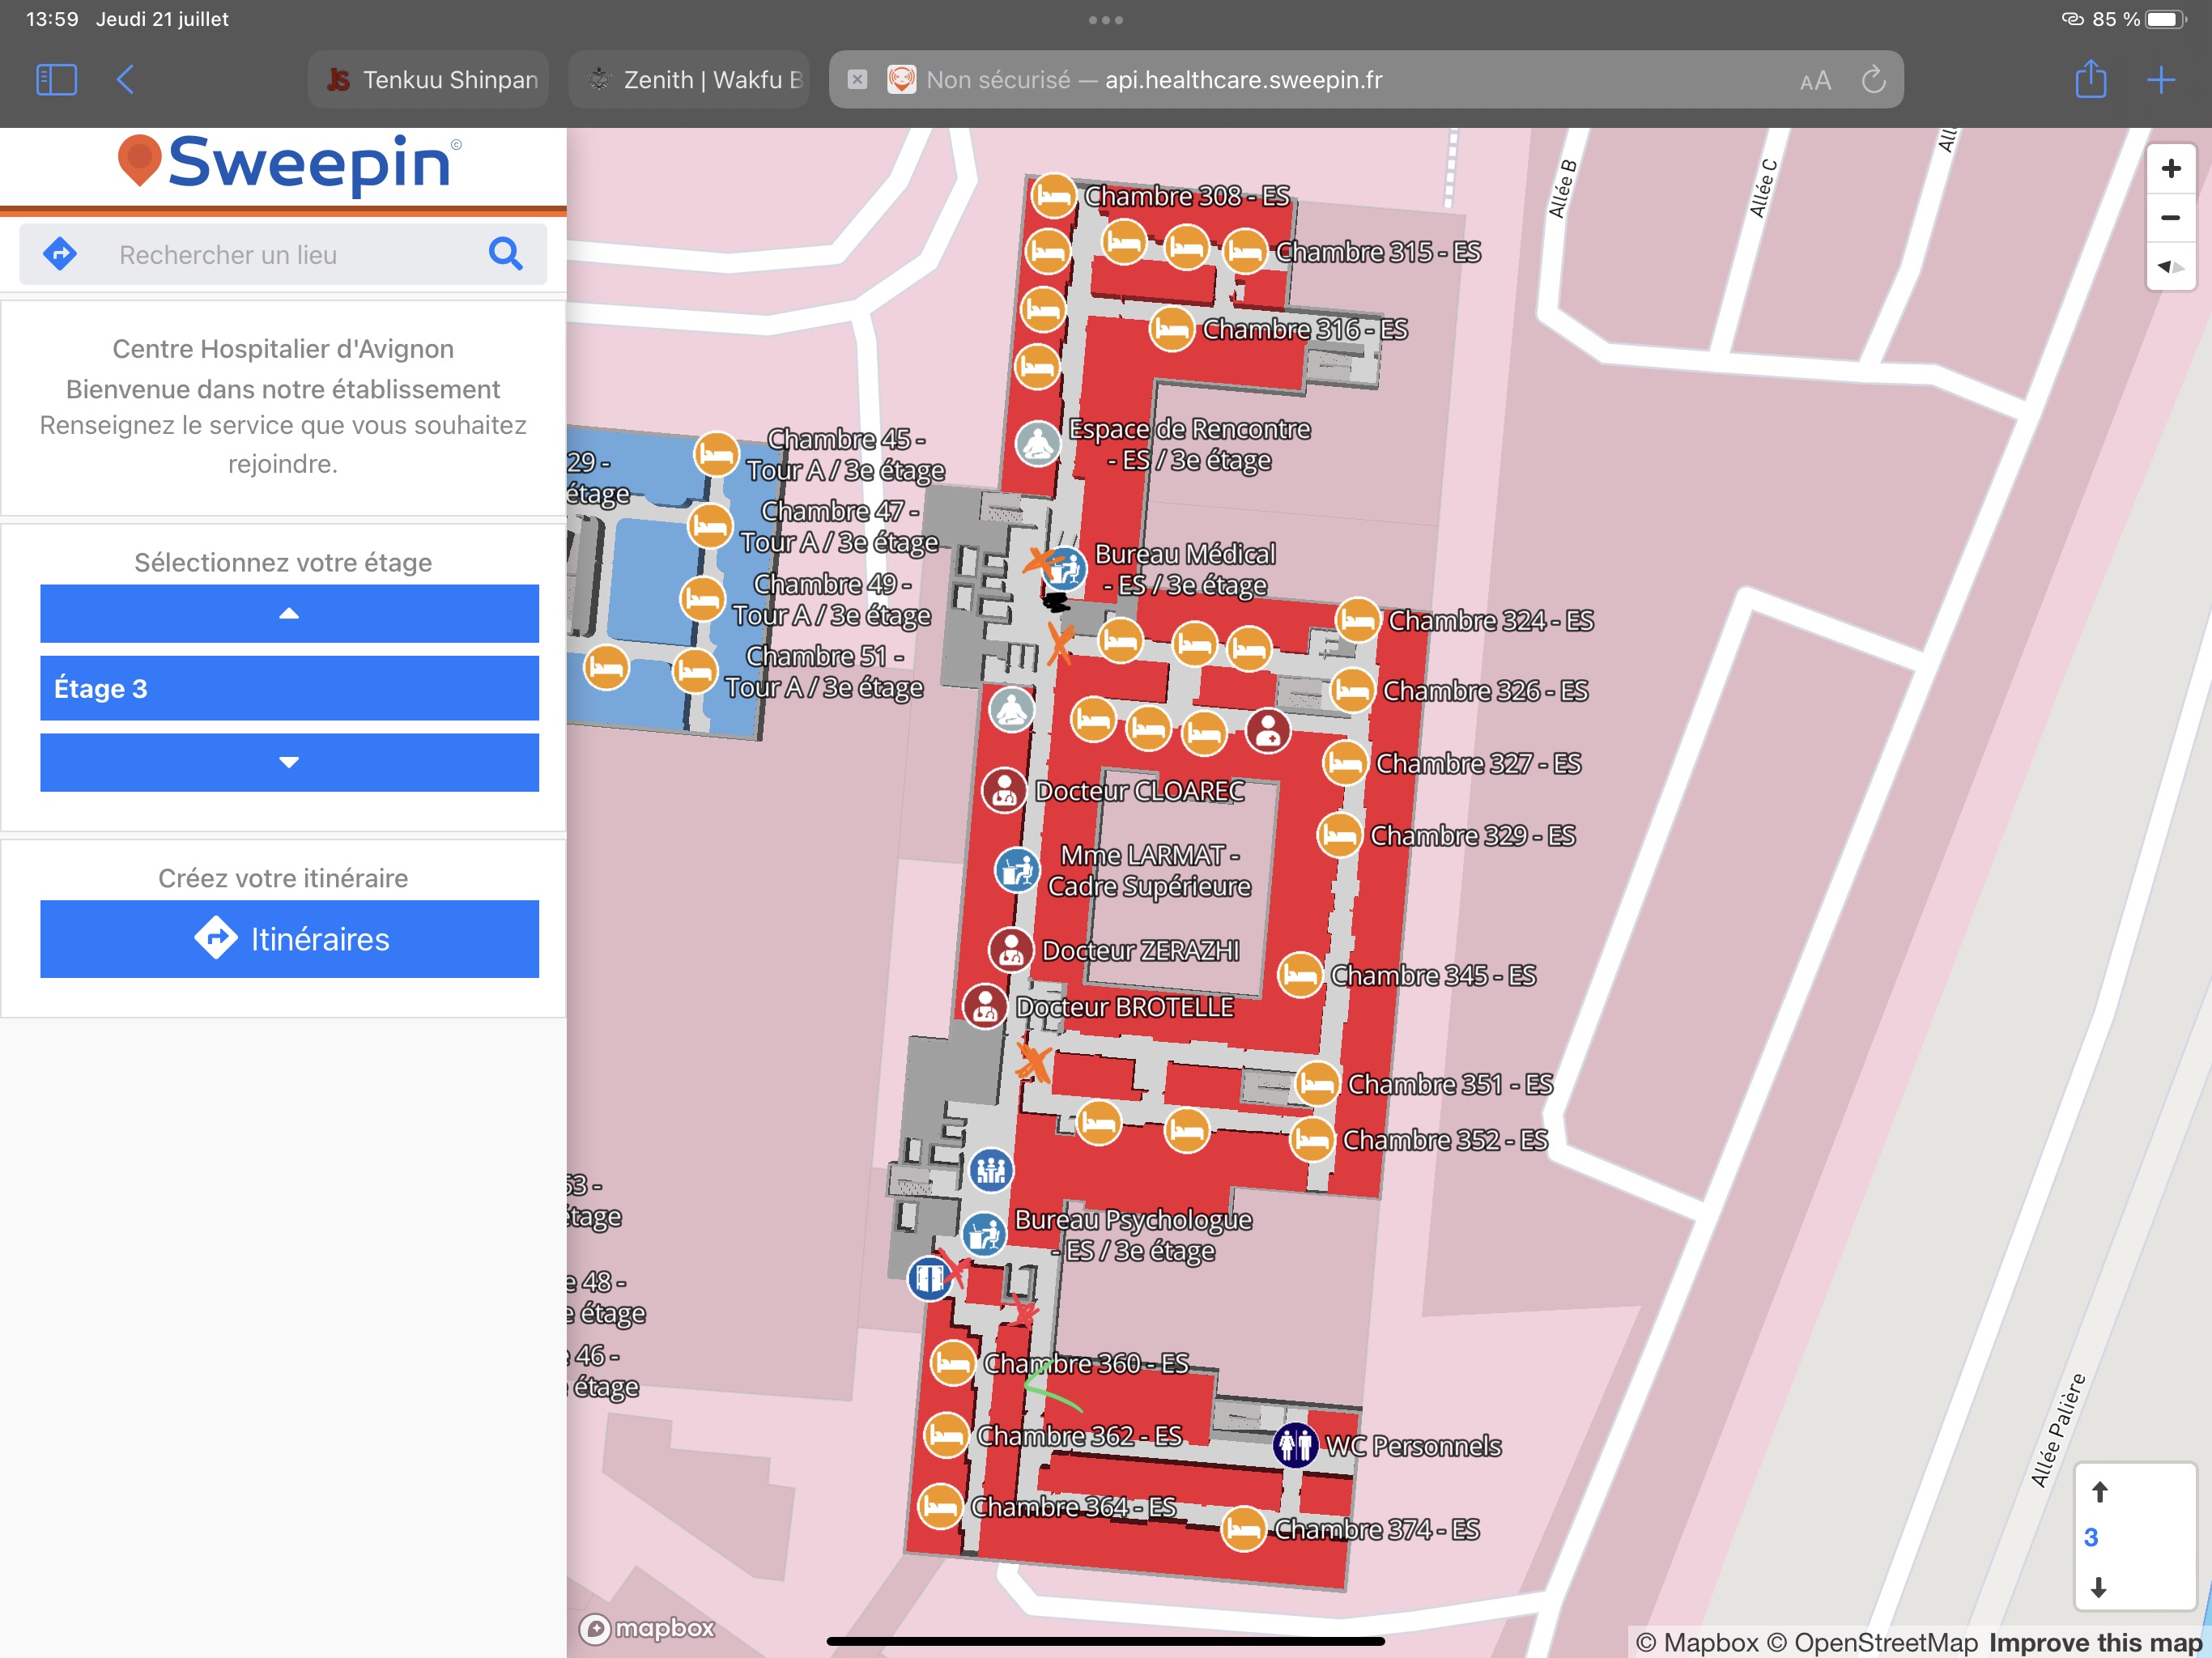Select the WC Personnels restroom marker
The width and height of the screenshot is (2212, 1658).
tap(1295, 1445)
